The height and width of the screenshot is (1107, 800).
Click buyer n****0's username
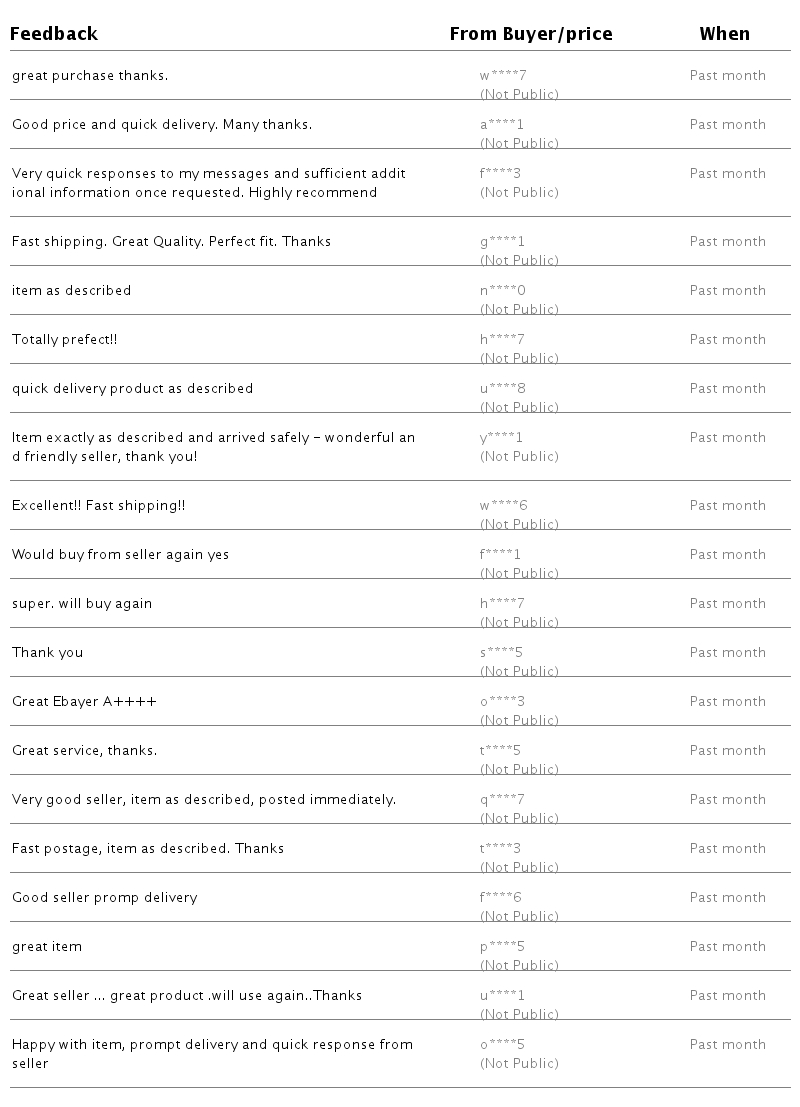(x=503, y=290)
